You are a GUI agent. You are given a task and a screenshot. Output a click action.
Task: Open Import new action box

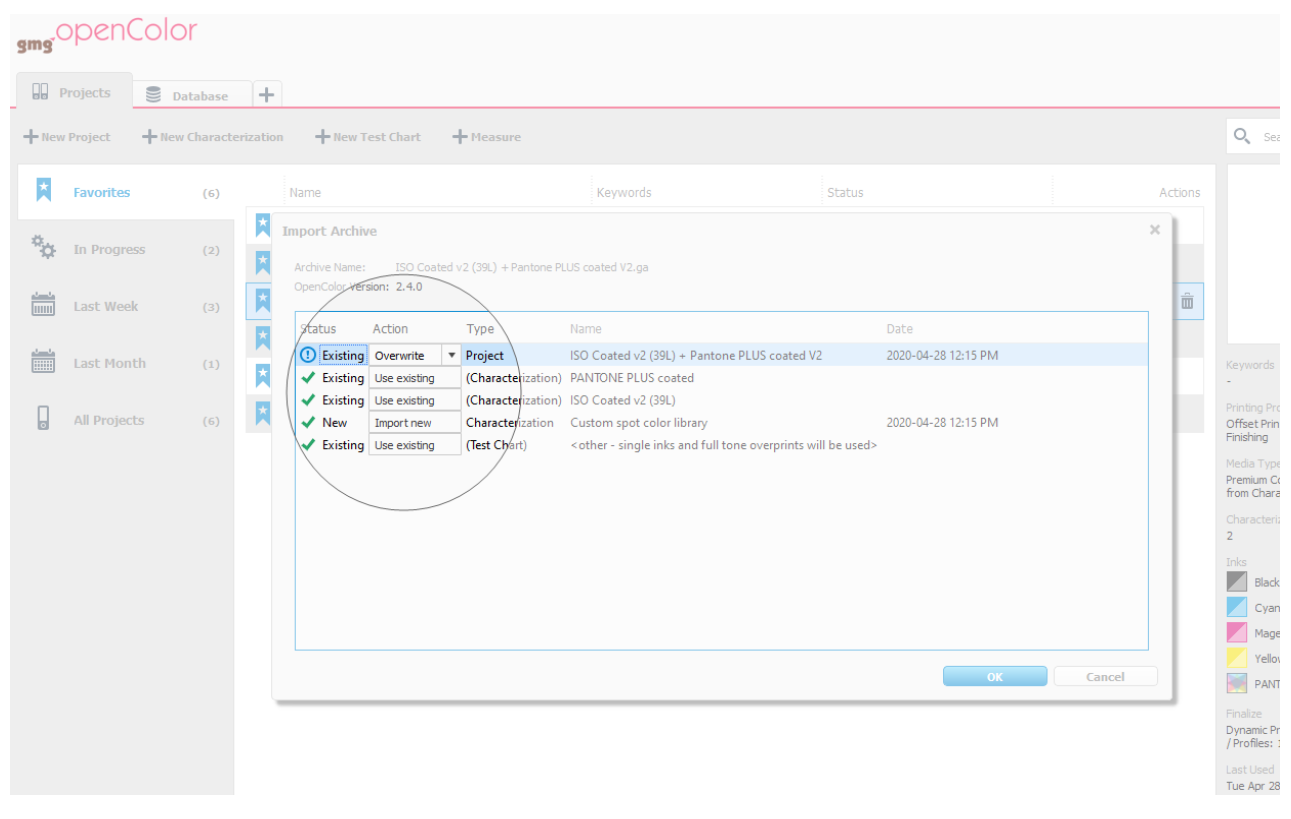[x=415, y=423]
